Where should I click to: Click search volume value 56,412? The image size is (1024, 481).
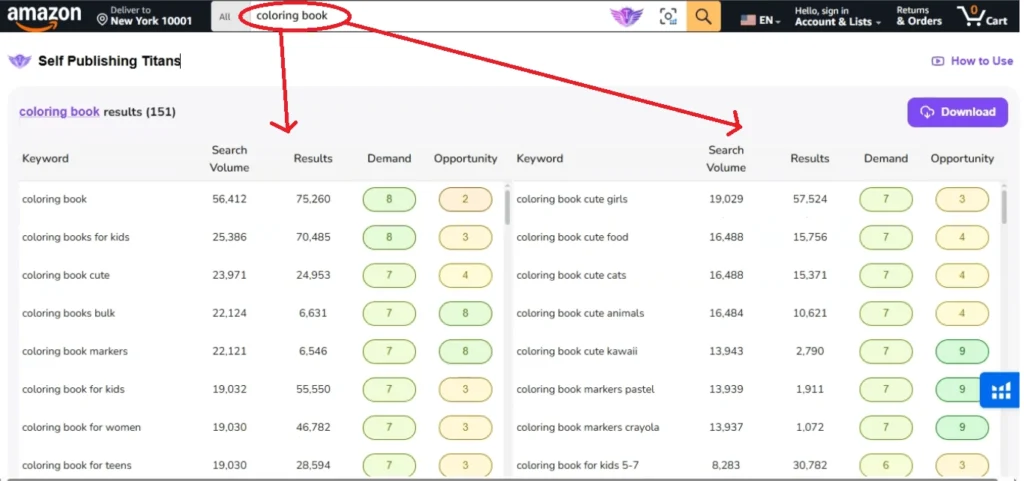pos(229,199)
